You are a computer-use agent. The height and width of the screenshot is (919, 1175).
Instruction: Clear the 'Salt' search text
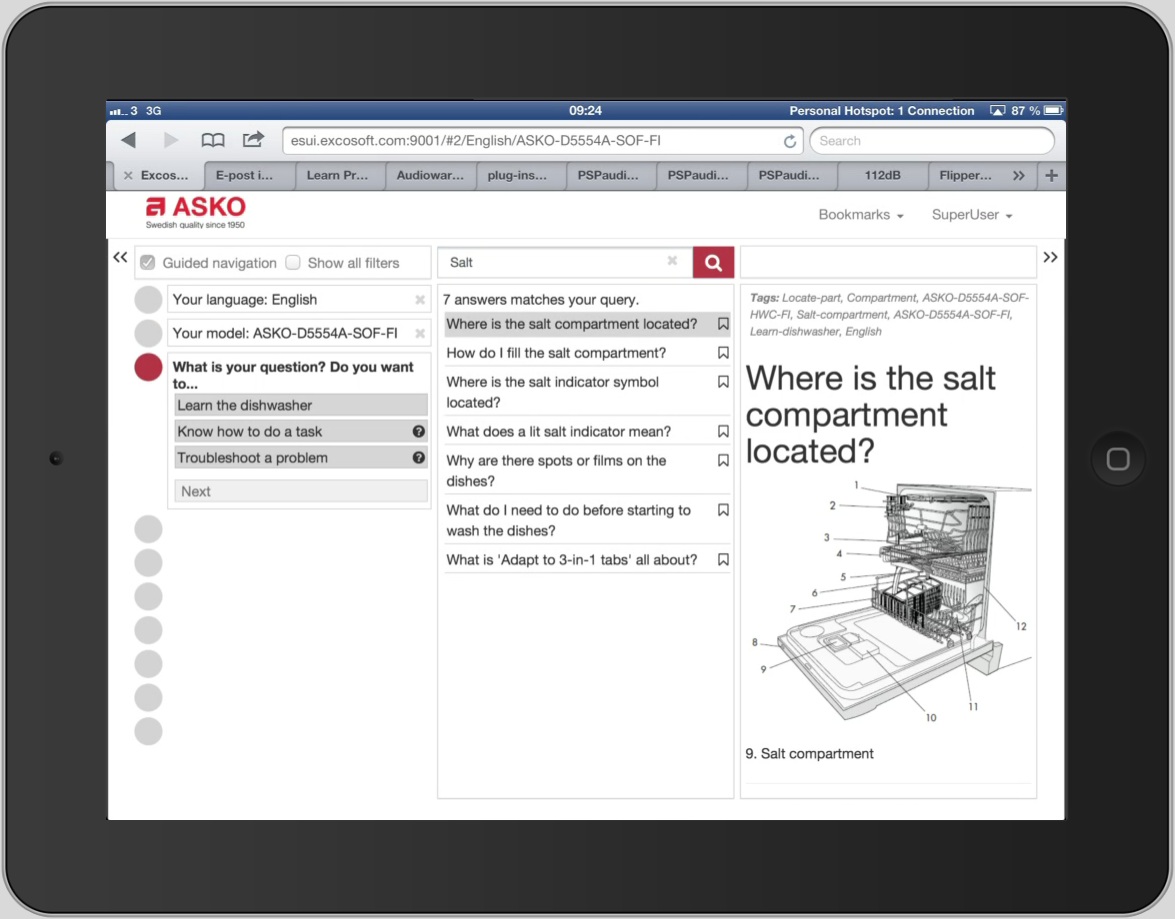[x=672, y=262]
